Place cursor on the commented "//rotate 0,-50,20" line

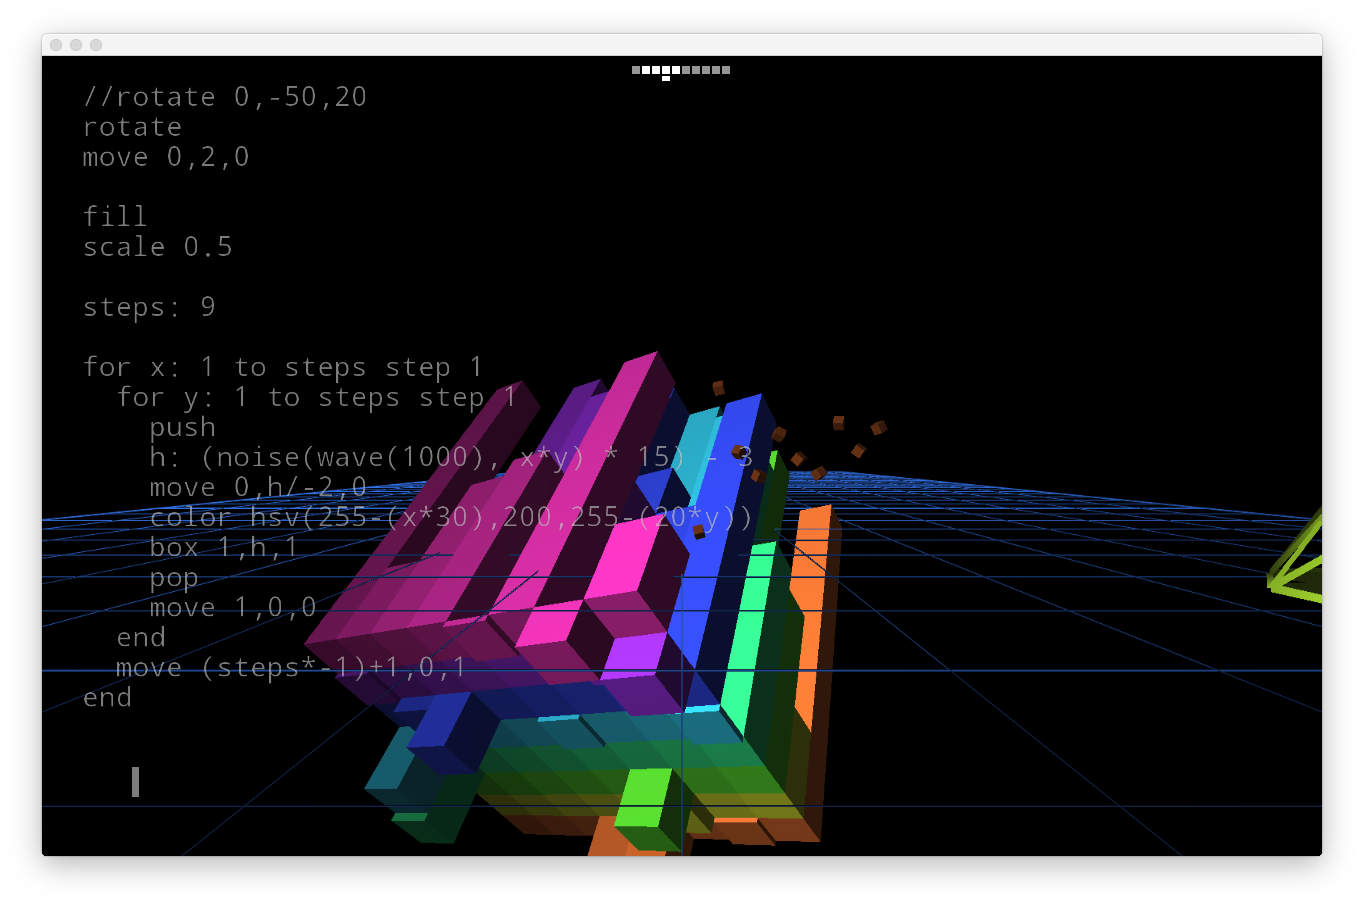coord(225,97)
